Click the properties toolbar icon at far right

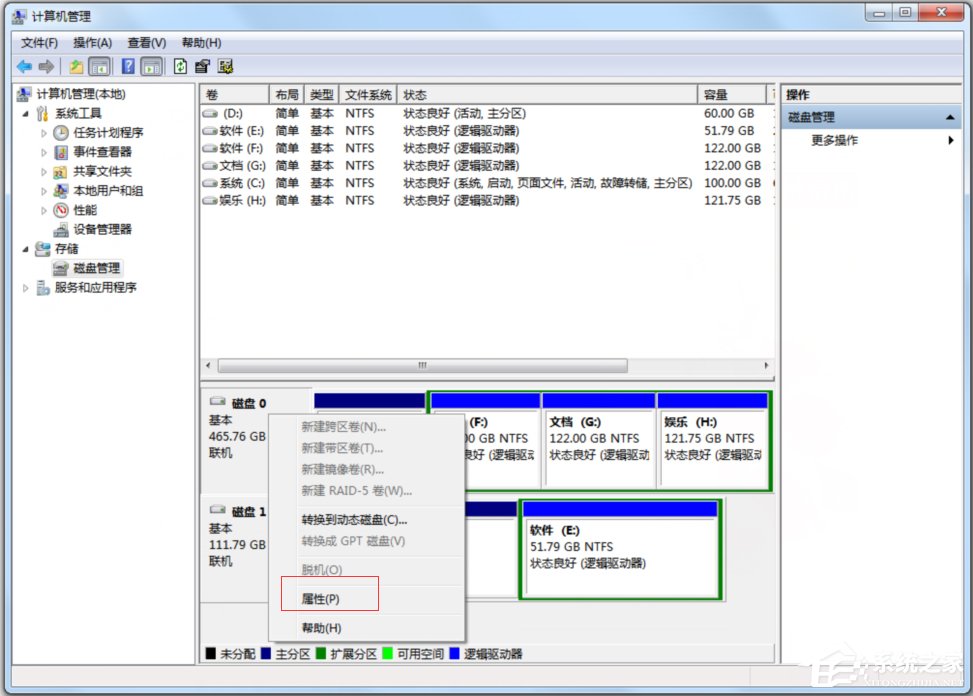(x=227, y=66)
